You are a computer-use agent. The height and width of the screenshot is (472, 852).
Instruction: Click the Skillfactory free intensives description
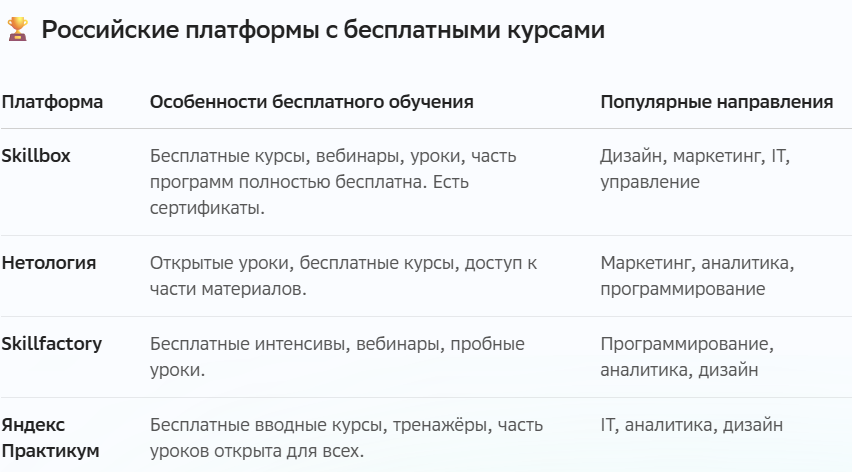337,357
